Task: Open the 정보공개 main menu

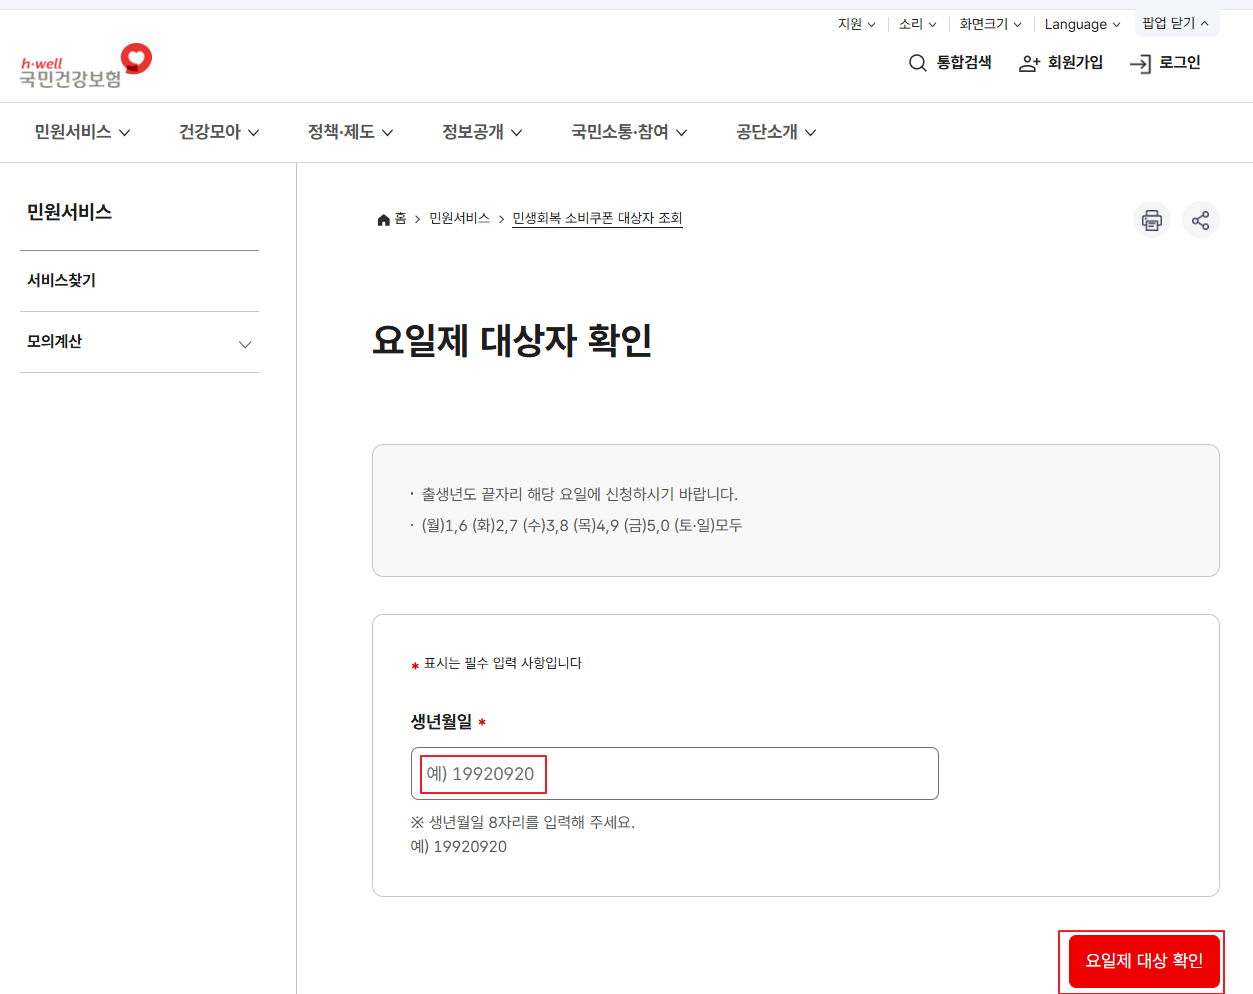Action: pyautogui.click(x=482, y=132)
